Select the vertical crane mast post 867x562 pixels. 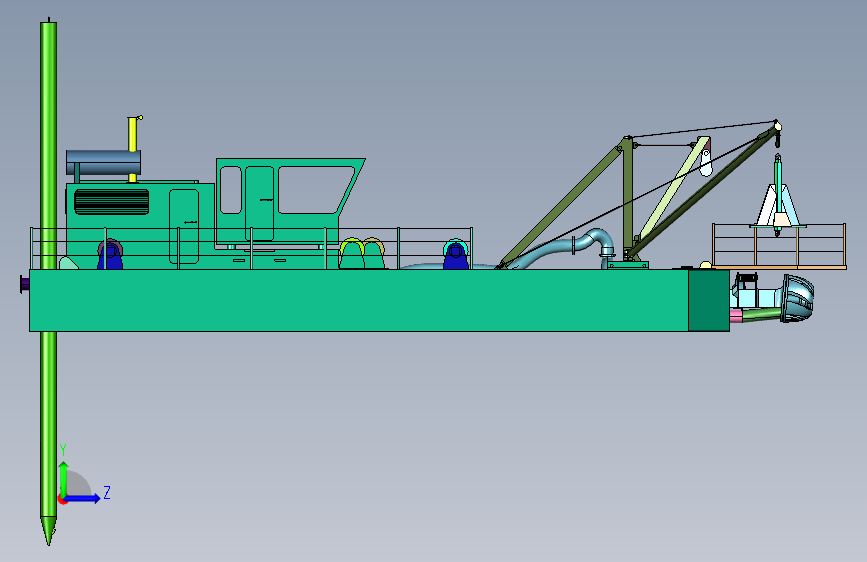tap(628, 198)
